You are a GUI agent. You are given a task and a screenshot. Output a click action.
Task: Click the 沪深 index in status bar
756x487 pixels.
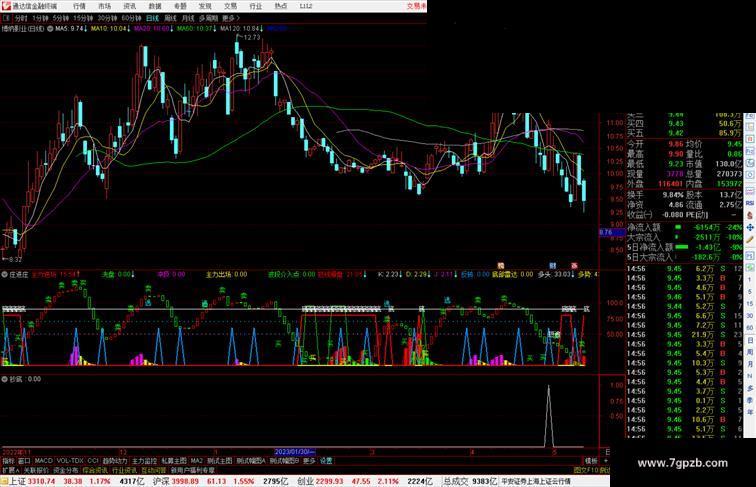162,481
